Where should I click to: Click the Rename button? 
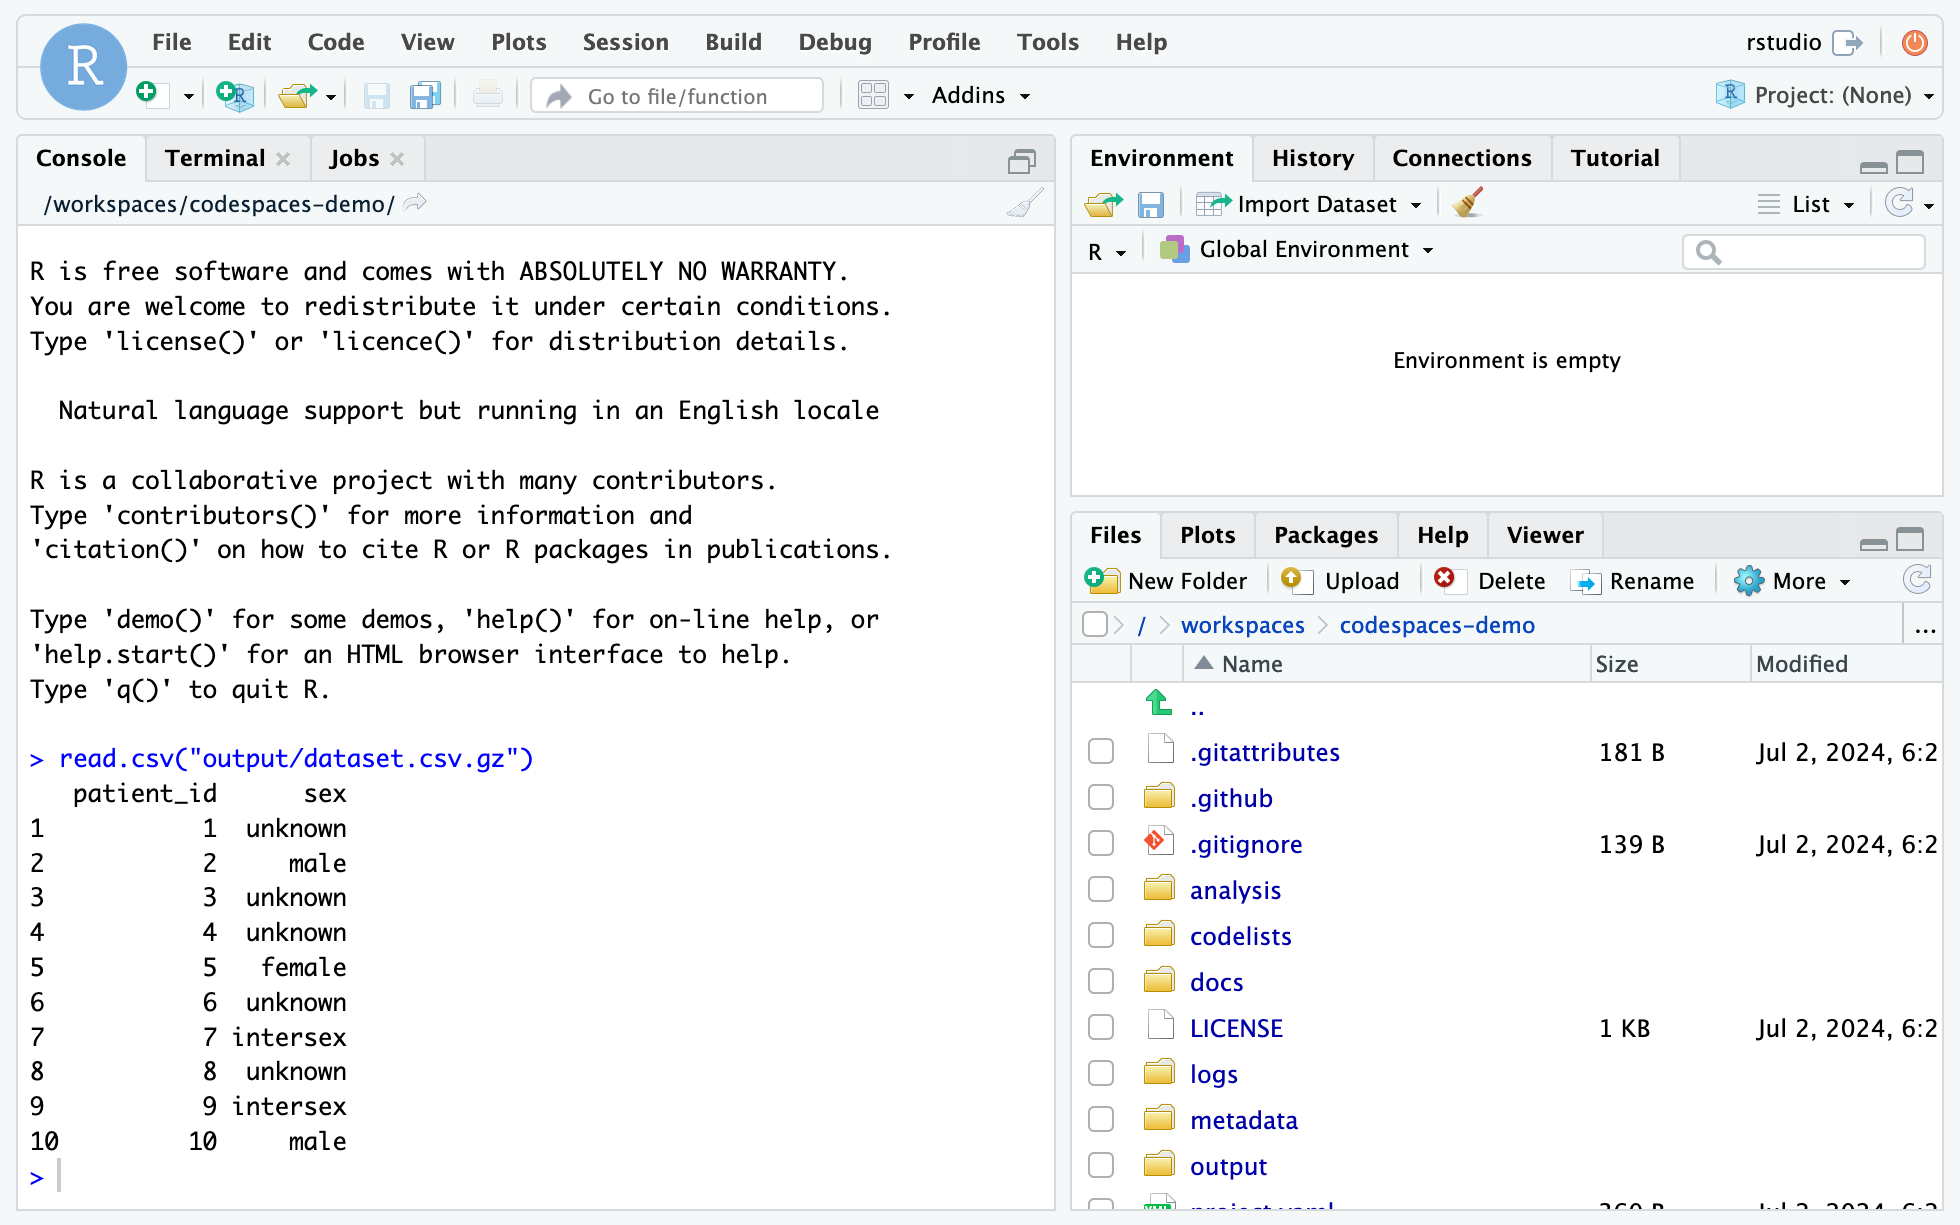(1632, 581)
